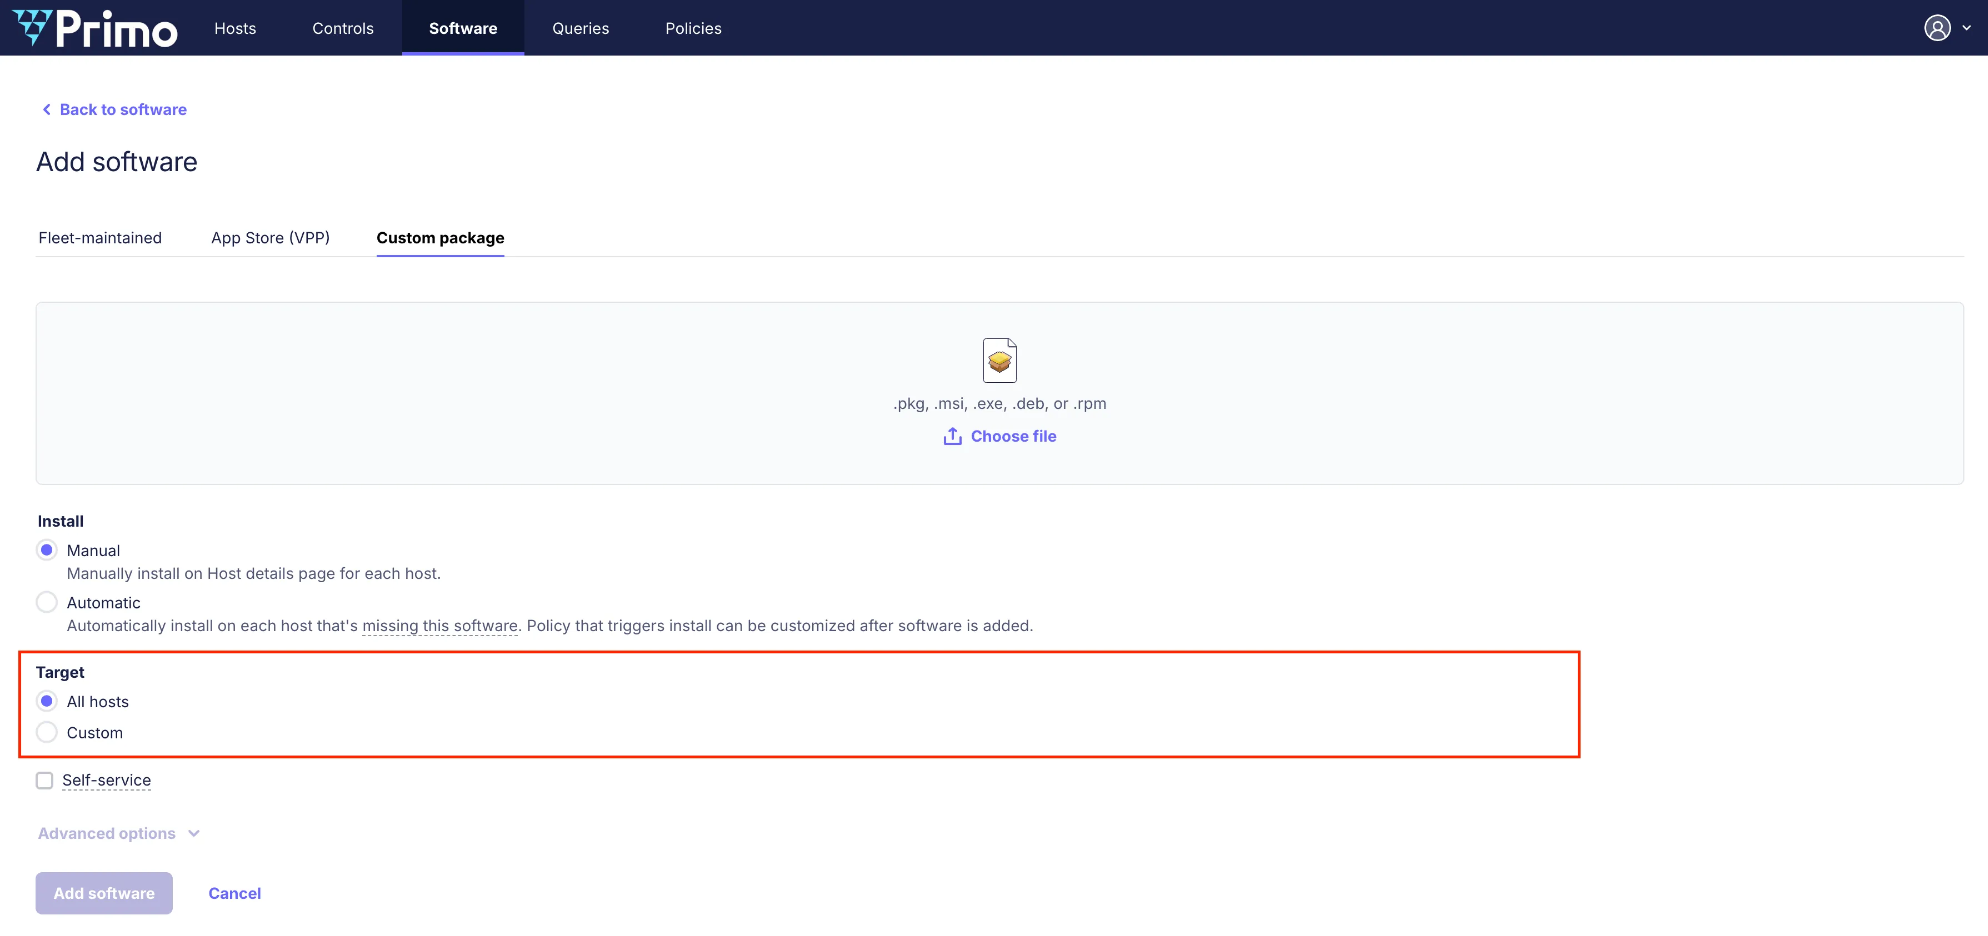Click the back chevron icon near Back to software
The width and height of the screenshot is (1988, 936).
[x=46, y=110]
